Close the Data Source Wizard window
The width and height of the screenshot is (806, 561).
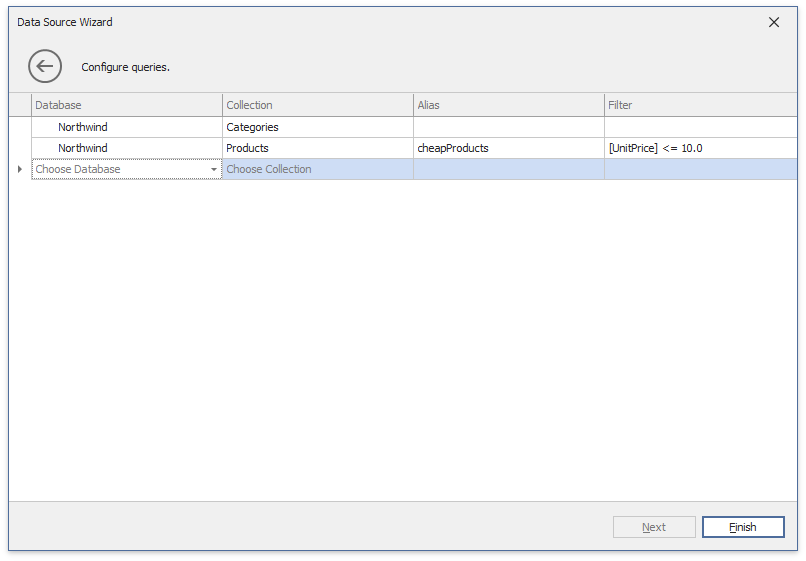[773, 22]
